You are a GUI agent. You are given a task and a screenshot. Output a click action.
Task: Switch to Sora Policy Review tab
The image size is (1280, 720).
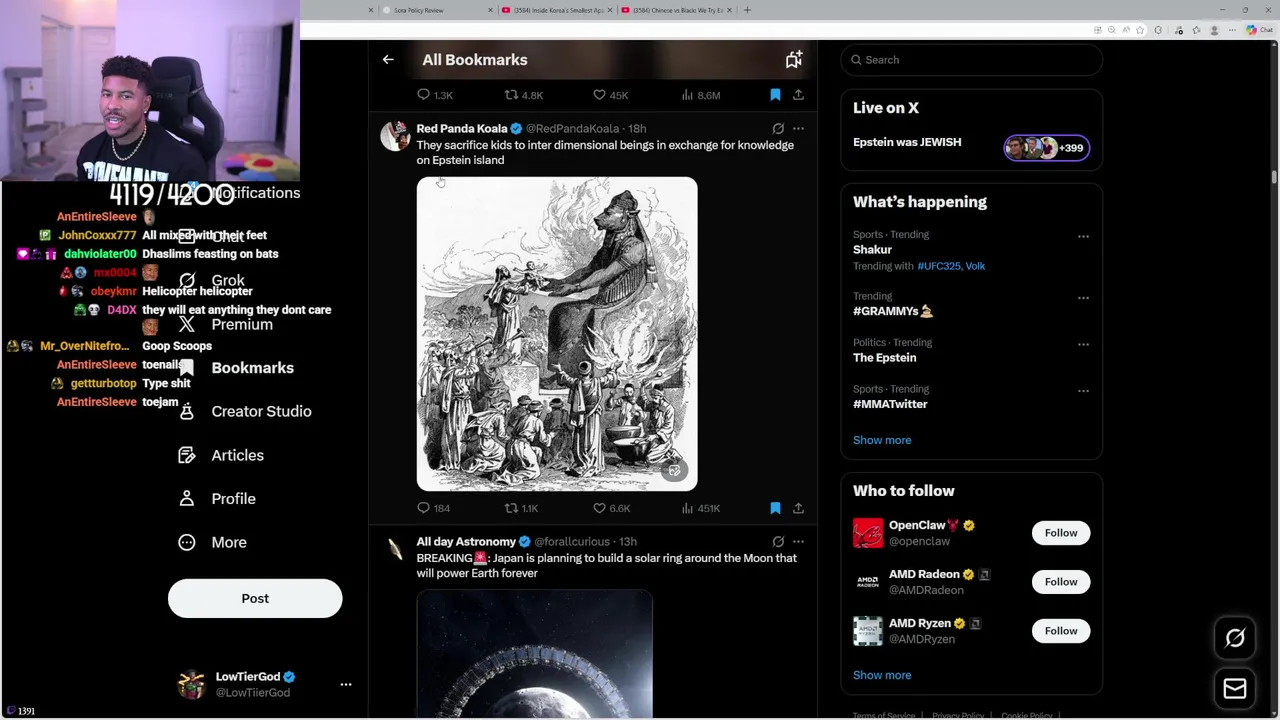pos(437,10)
